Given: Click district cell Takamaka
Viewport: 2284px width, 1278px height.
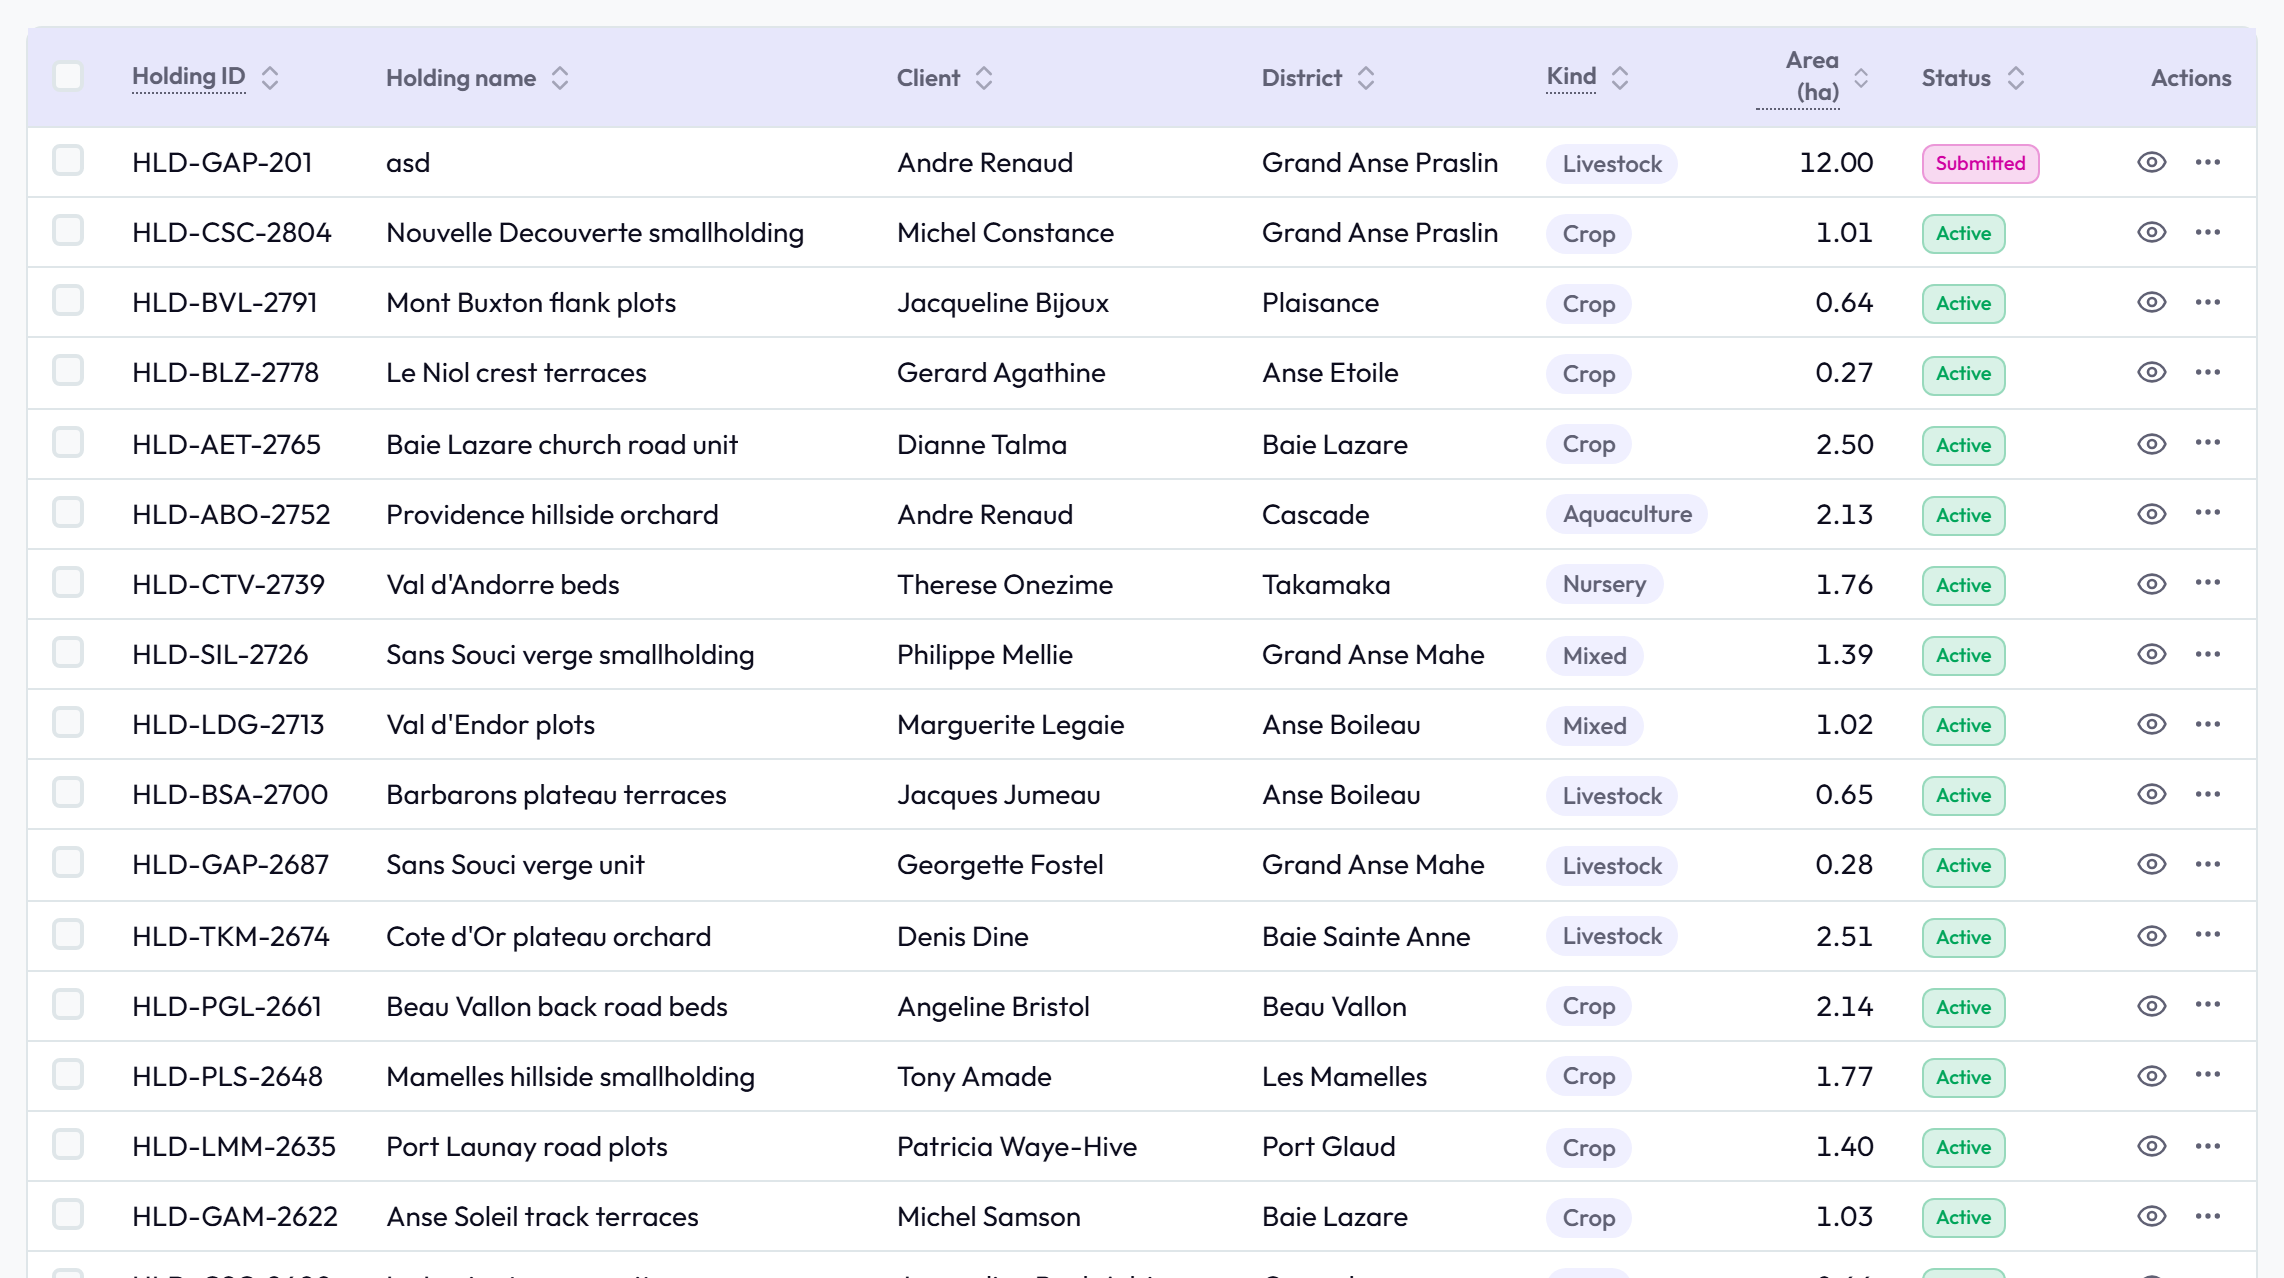Looking at the screenshot, I should coord(1326,584).
